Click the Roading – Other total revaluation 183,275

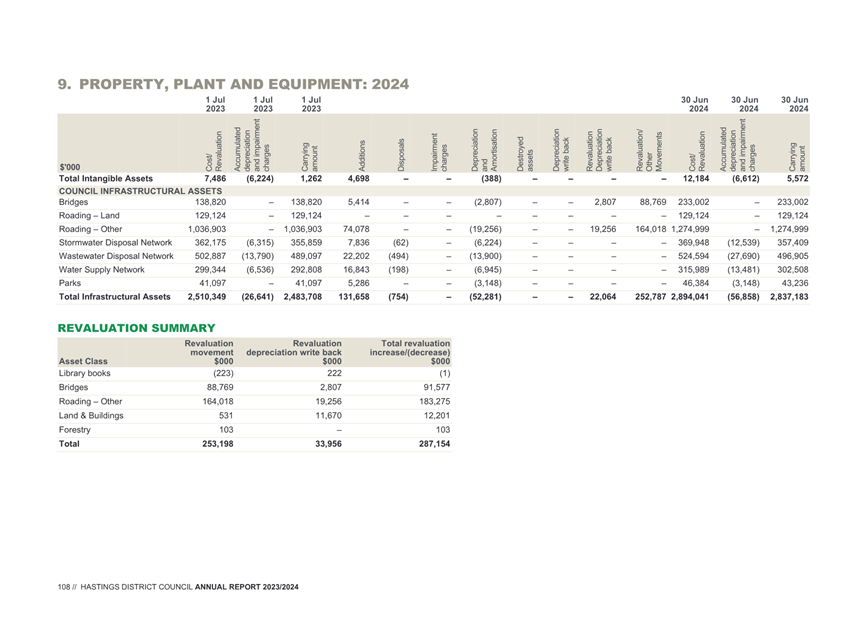pos(435,401)
